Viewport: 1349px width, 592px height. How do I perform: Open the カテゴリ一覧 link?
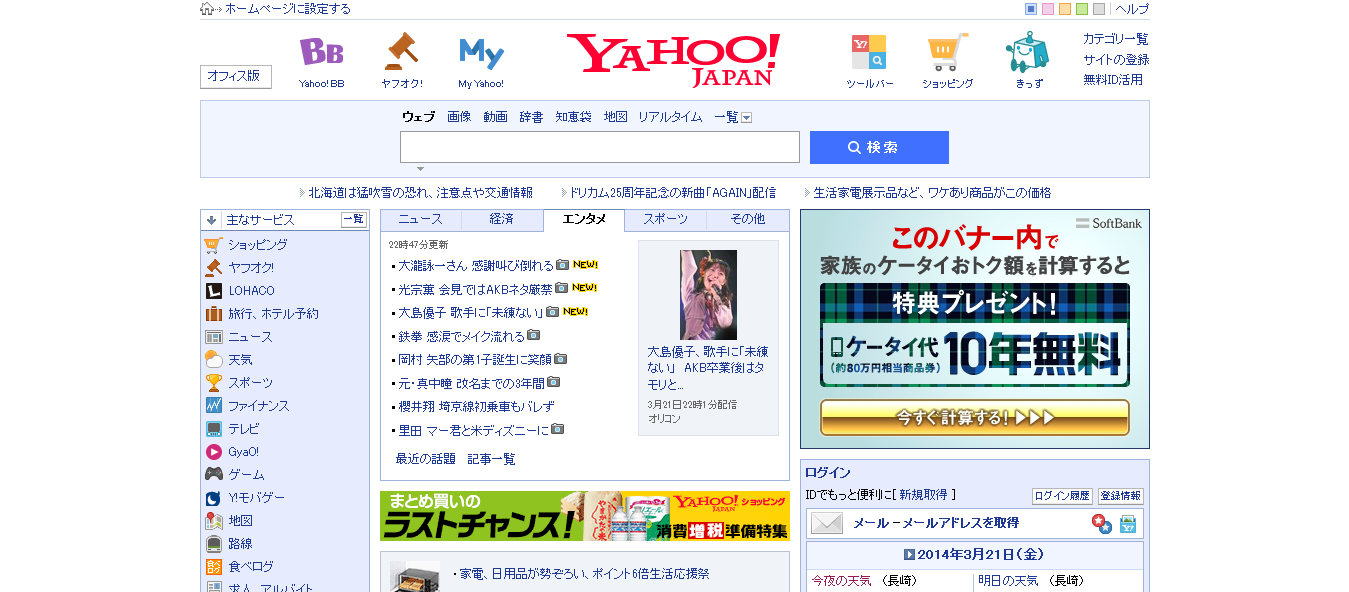[1116, 39]
